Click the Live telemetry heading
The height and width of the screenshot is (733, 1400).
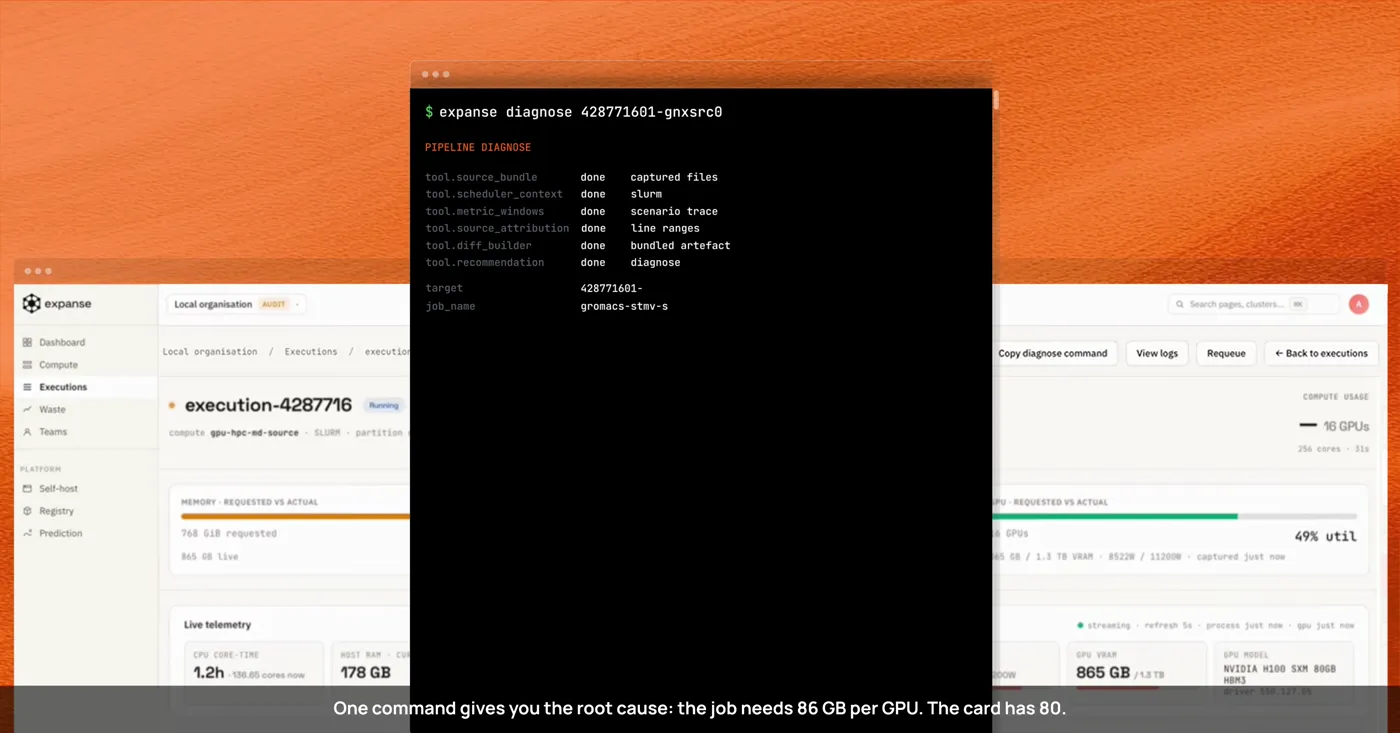(x=218, y=625)
